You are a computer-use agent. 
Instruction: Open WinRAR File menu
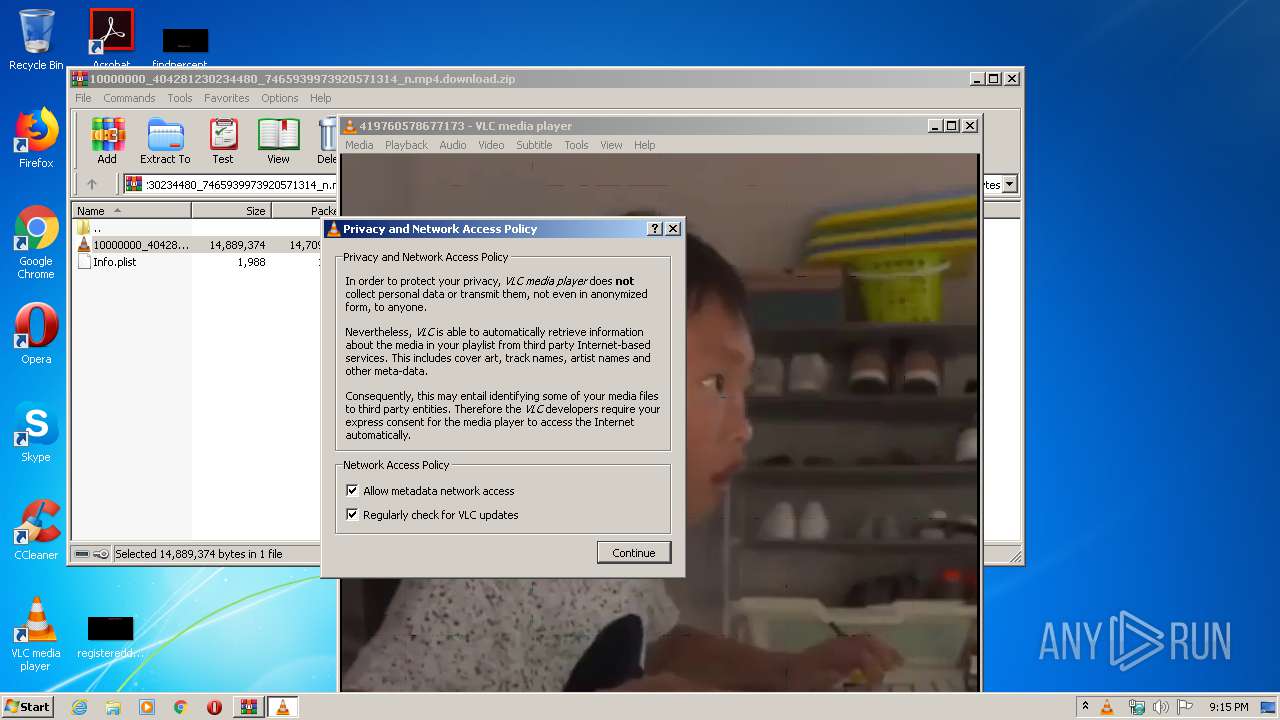point(83,98)
